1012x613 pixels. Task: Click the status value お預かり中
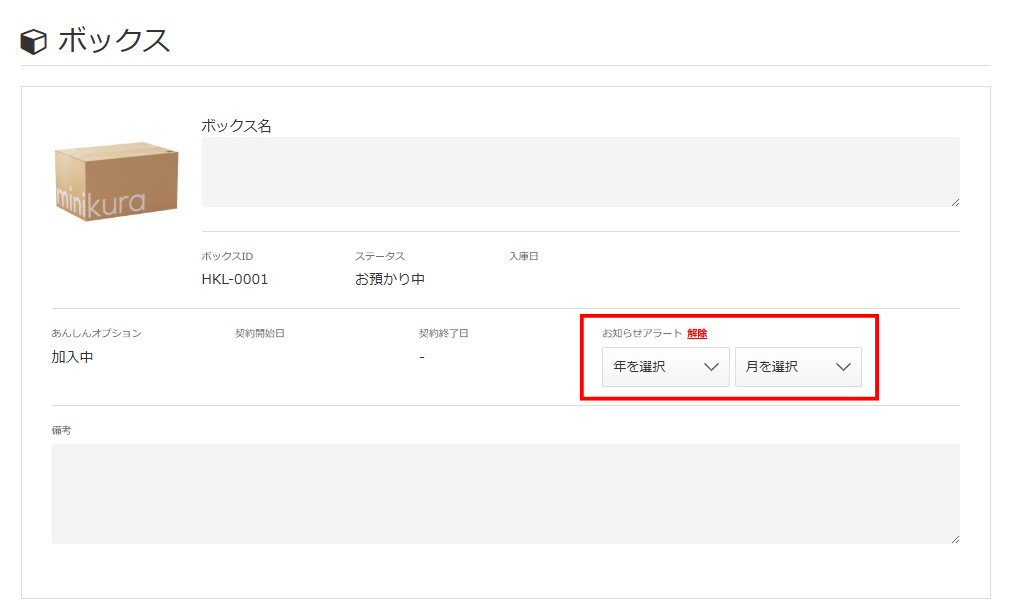tap(389, 279)
